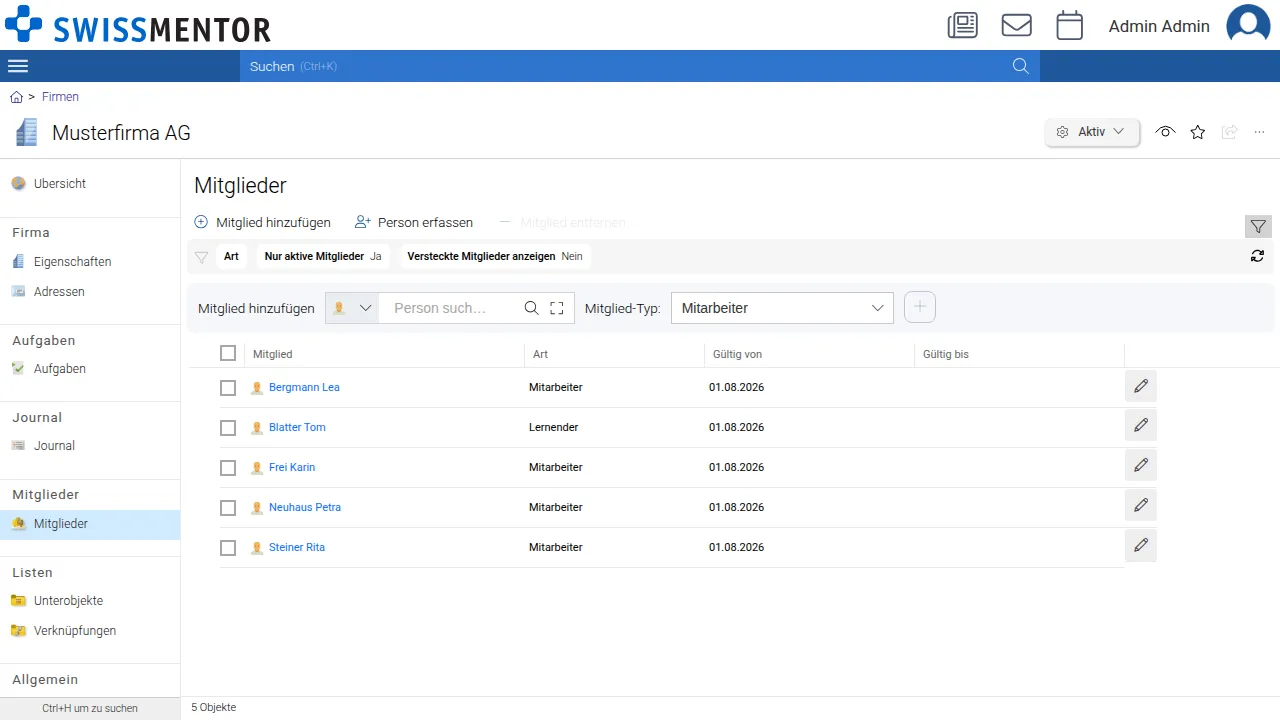Viewport: 1280px width, 720px height.
Task: Refresh the members list
Action: 1257,256
